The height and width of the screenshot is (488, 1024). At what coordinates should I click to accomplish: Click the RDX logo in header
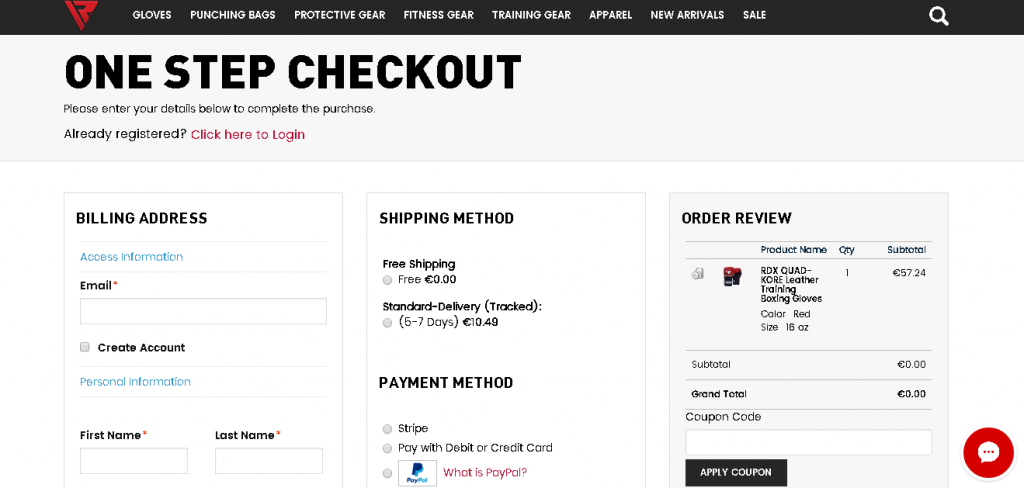click(81, 14)
